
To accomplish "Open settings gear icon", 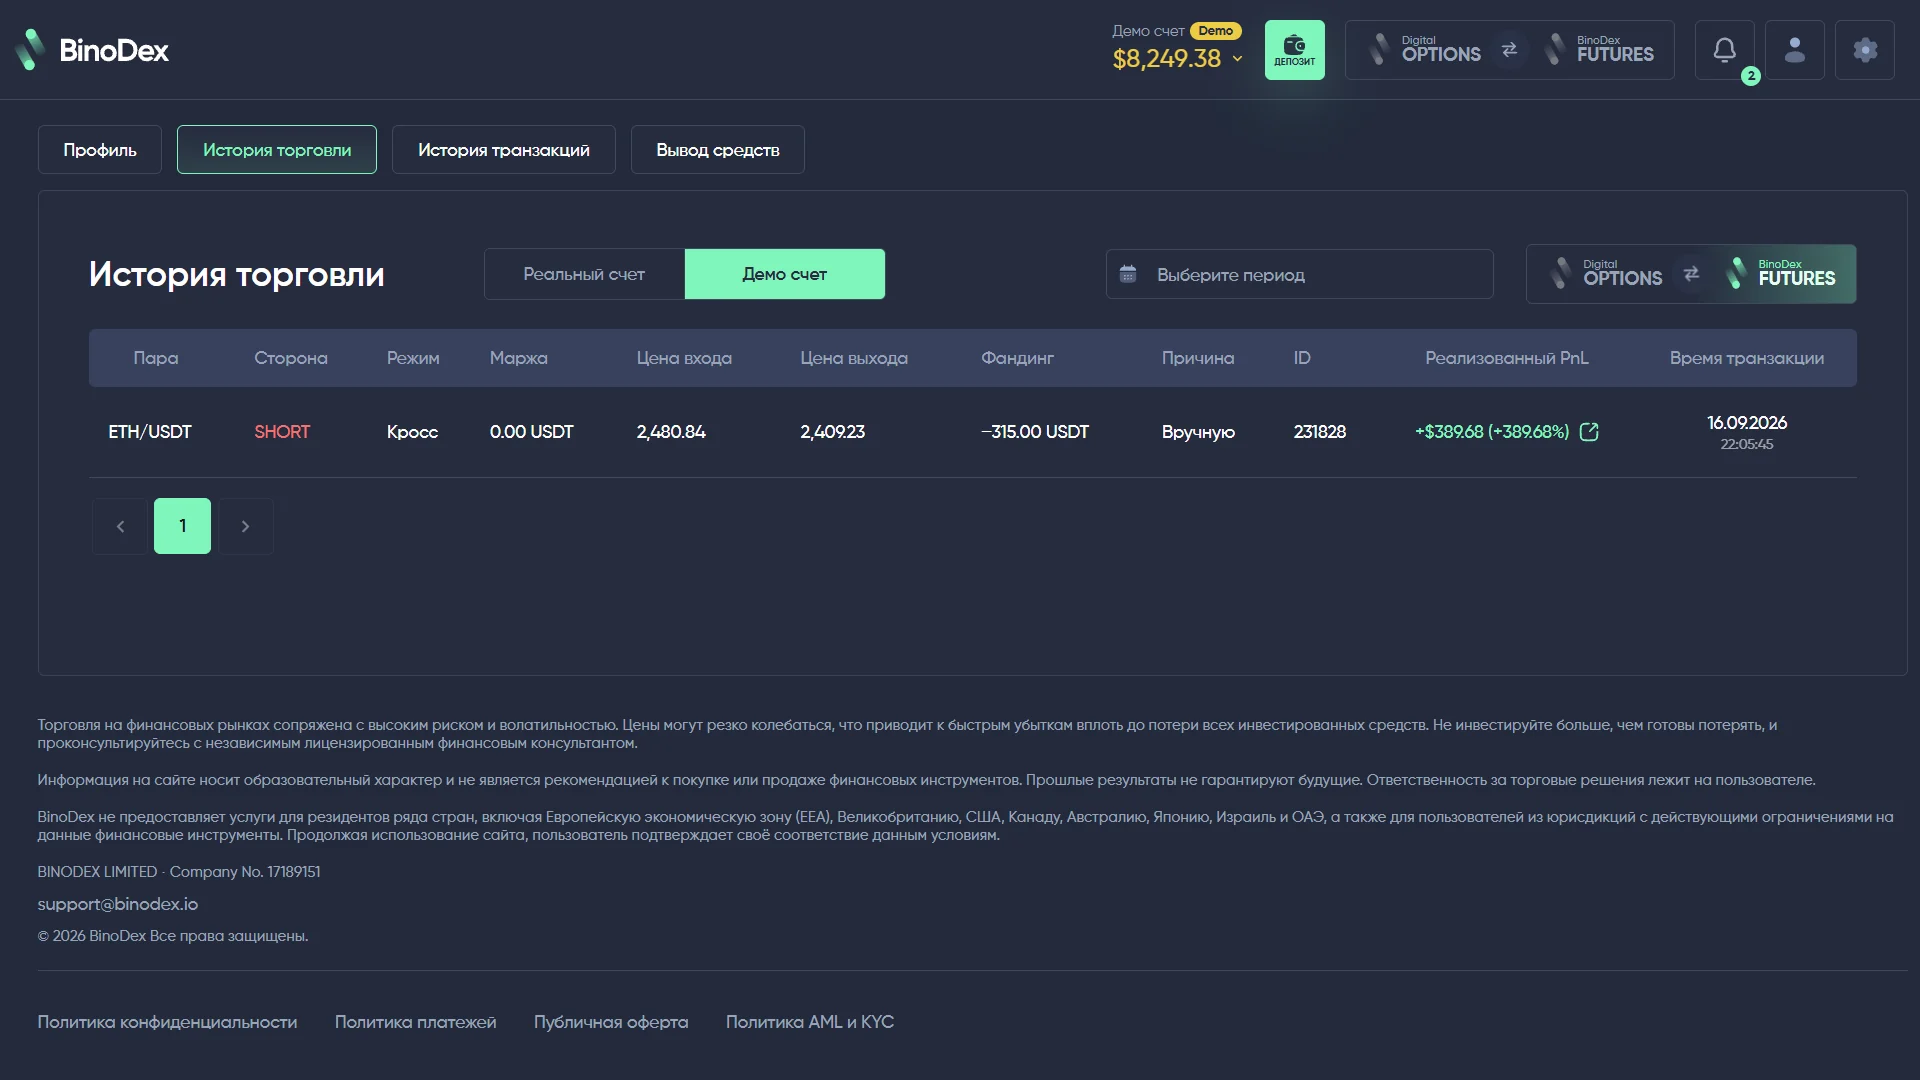I will pos(1864,50).
